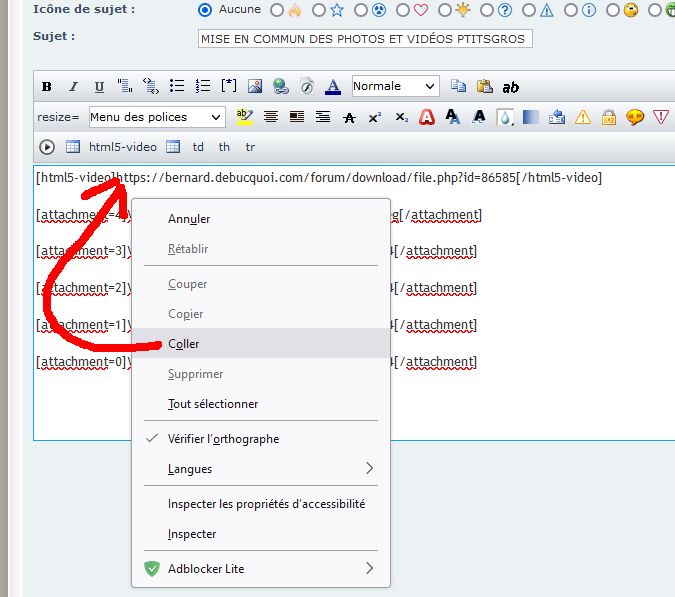Insert a link with the globe icon
The width and height of the screenshot is (675, 597).
point(281,87)
